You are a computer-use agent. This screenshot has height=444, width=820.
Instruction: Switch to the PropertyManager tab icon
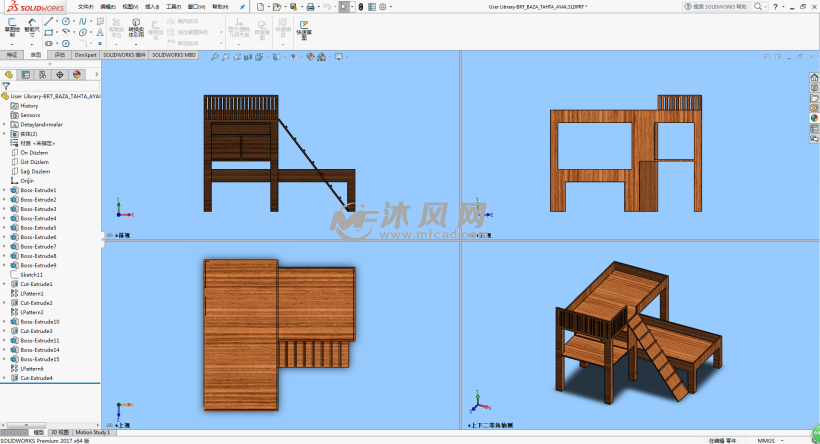(25, 74)
